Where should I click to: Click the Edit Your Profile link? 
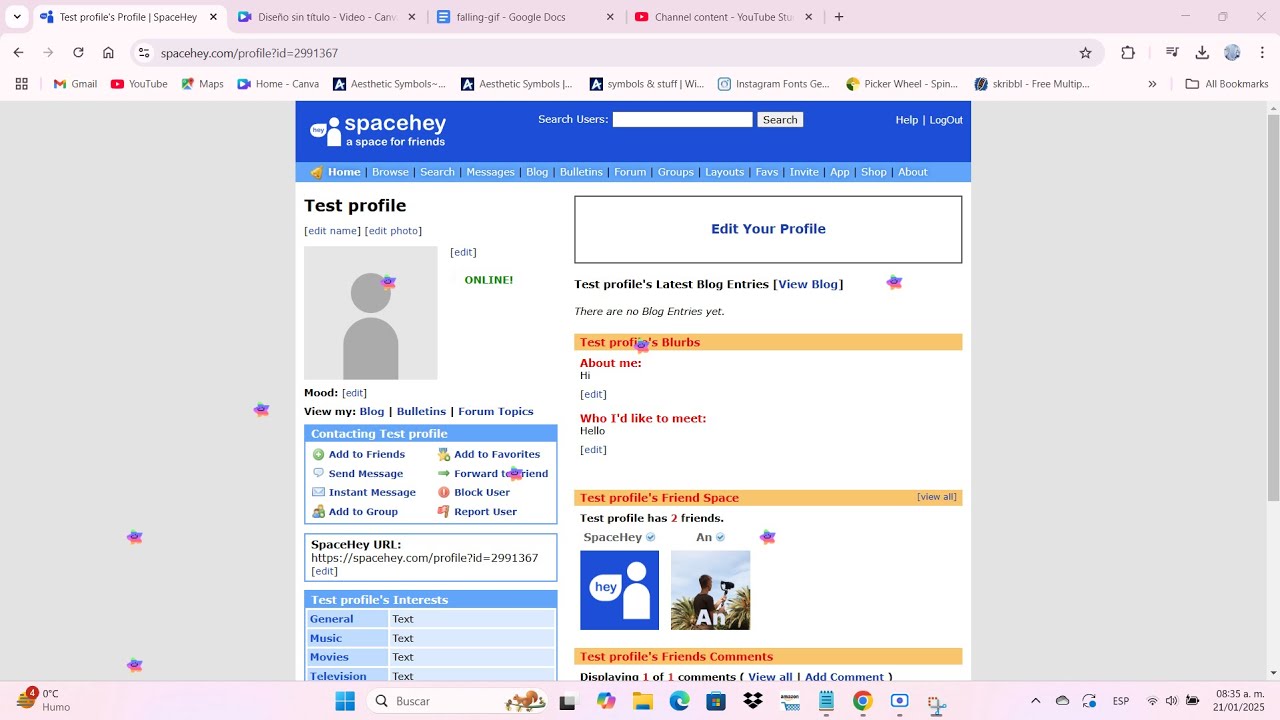768,229
